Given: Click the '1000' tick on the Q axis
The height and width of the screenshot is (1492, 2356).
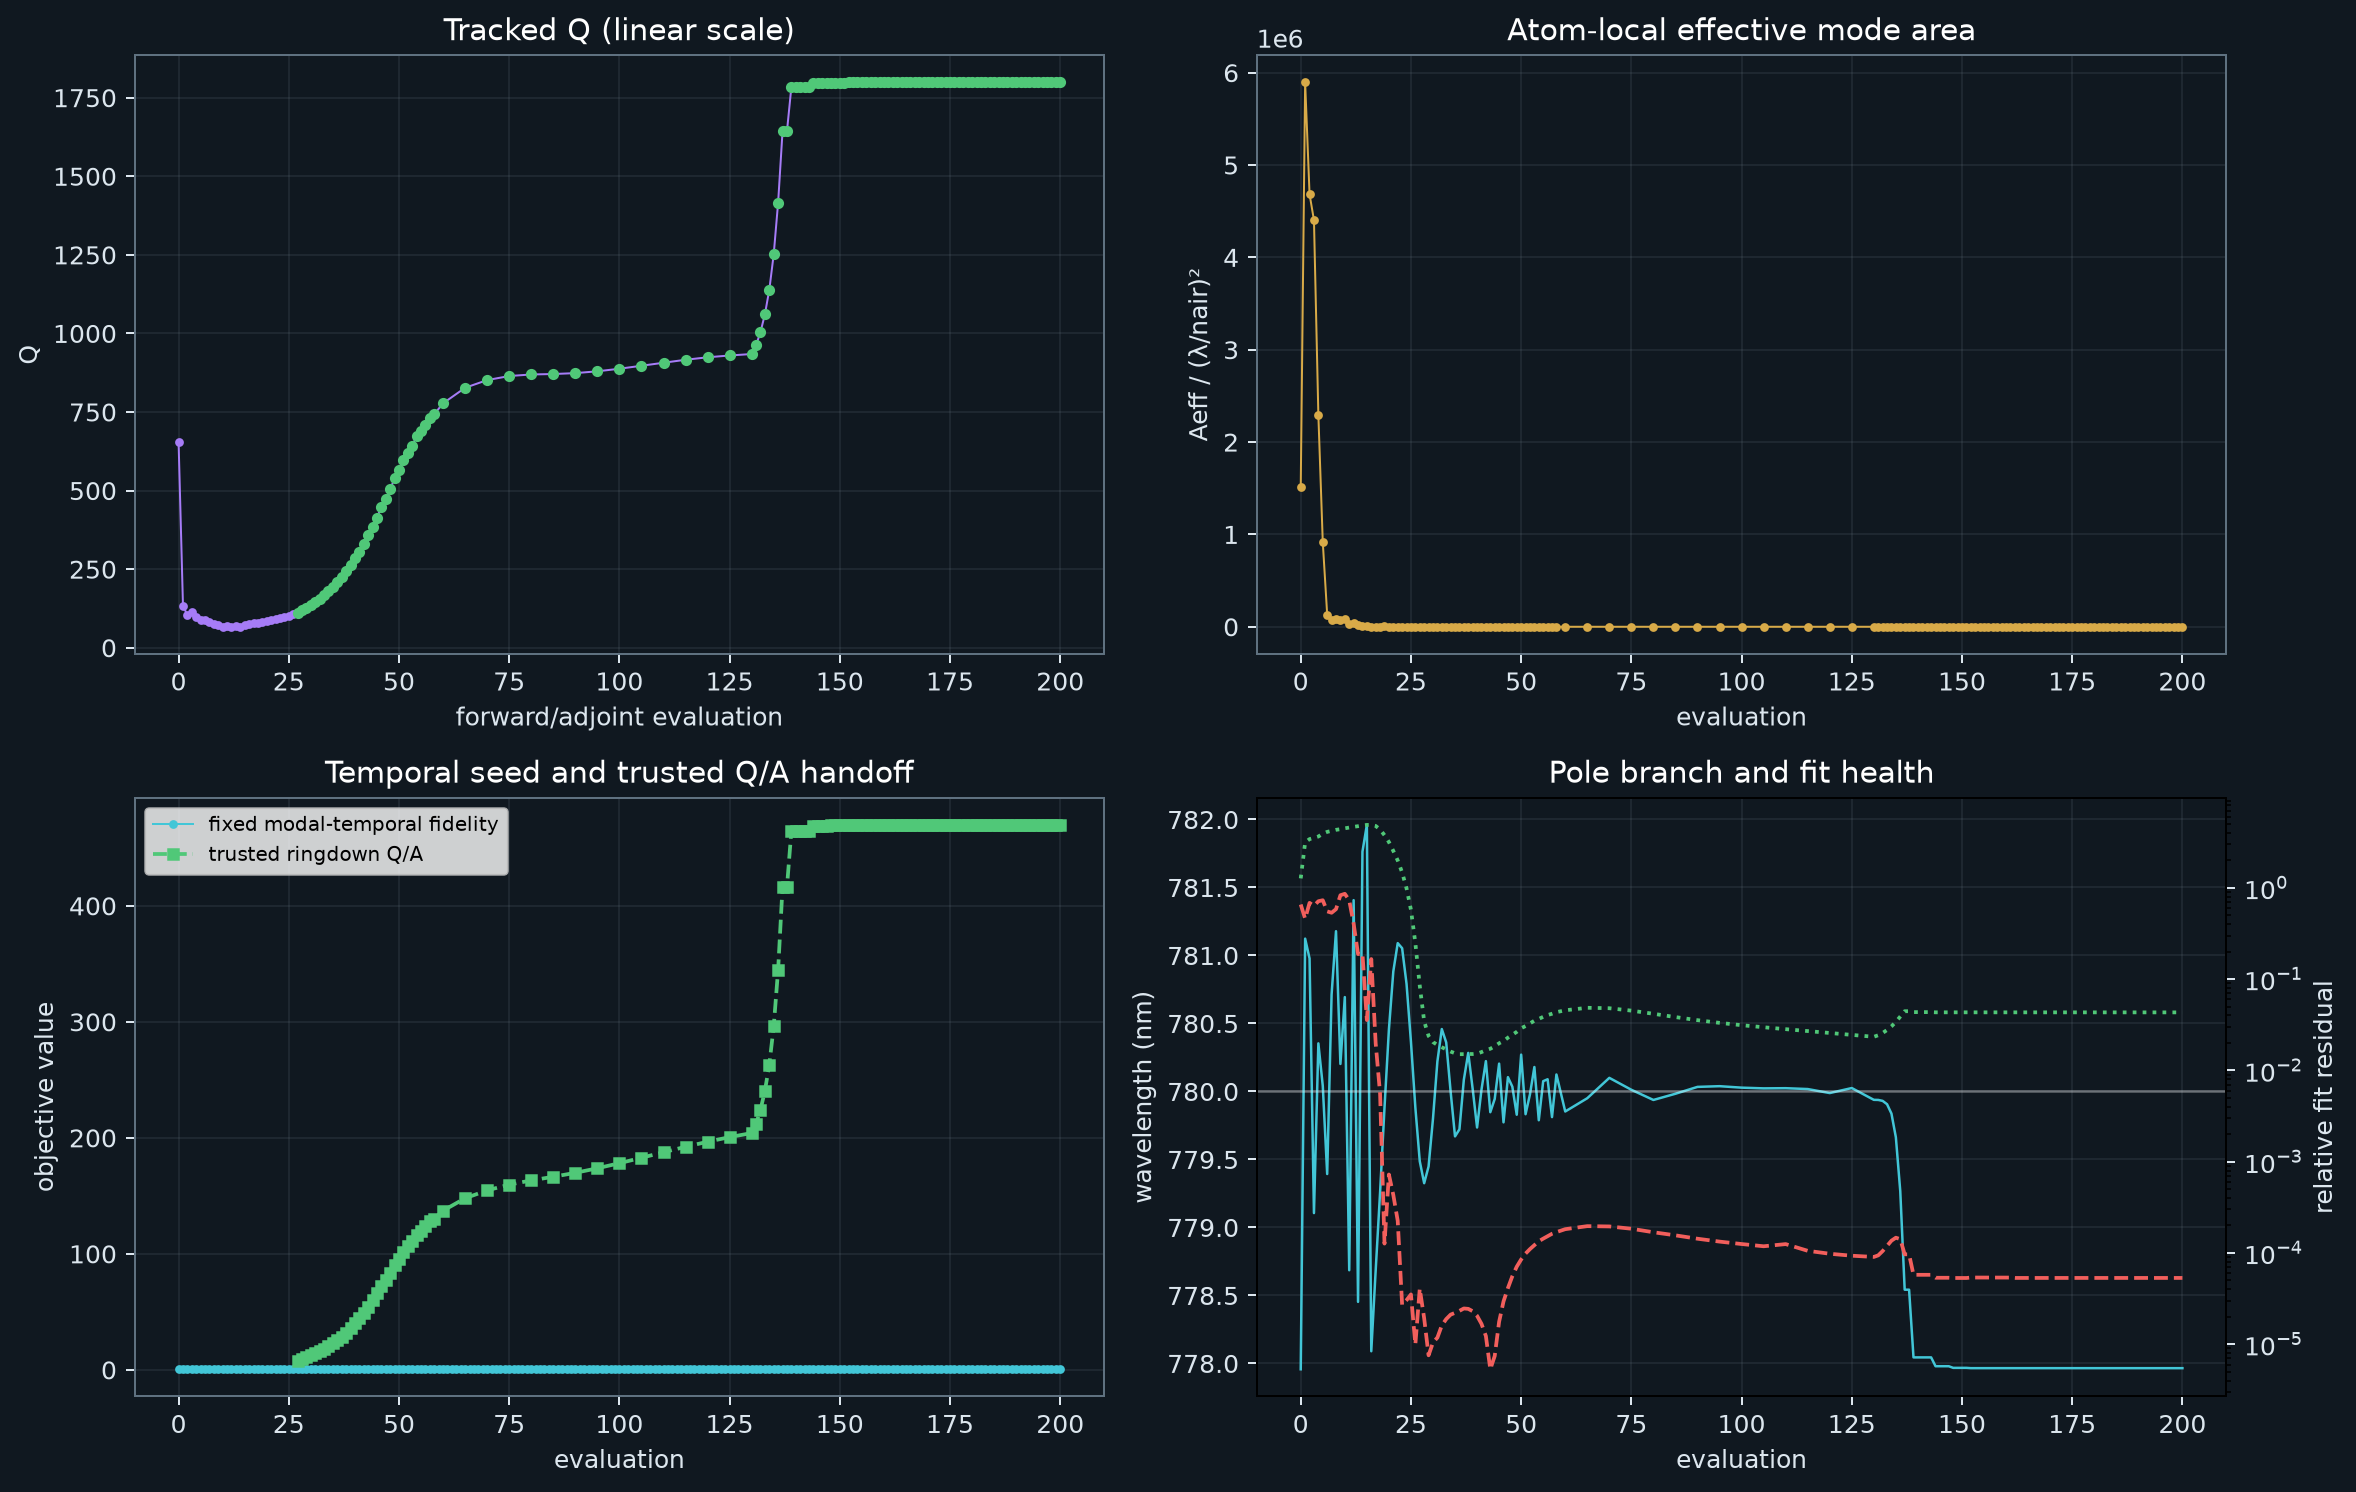Looking at the screenshot, I should point(85,334).
